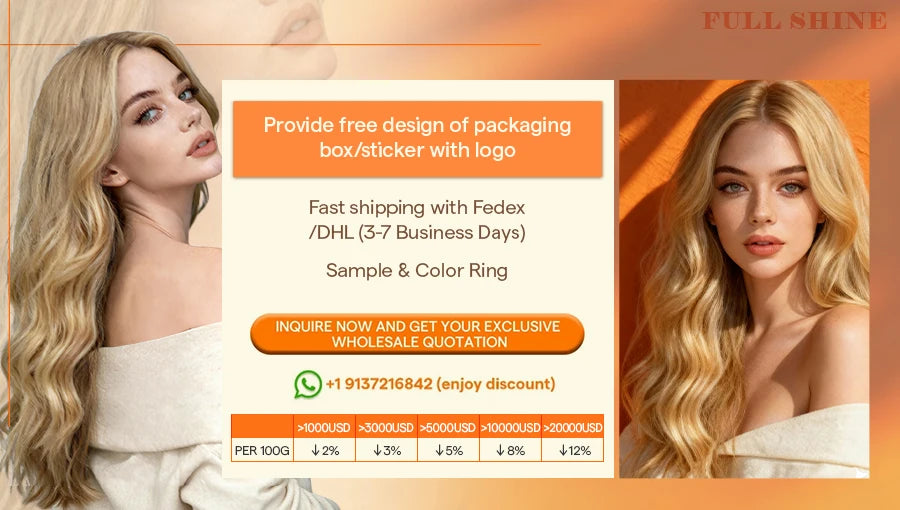Click the >3000USD table header
This screenshot has height=510, width=900.
[386, 427]
